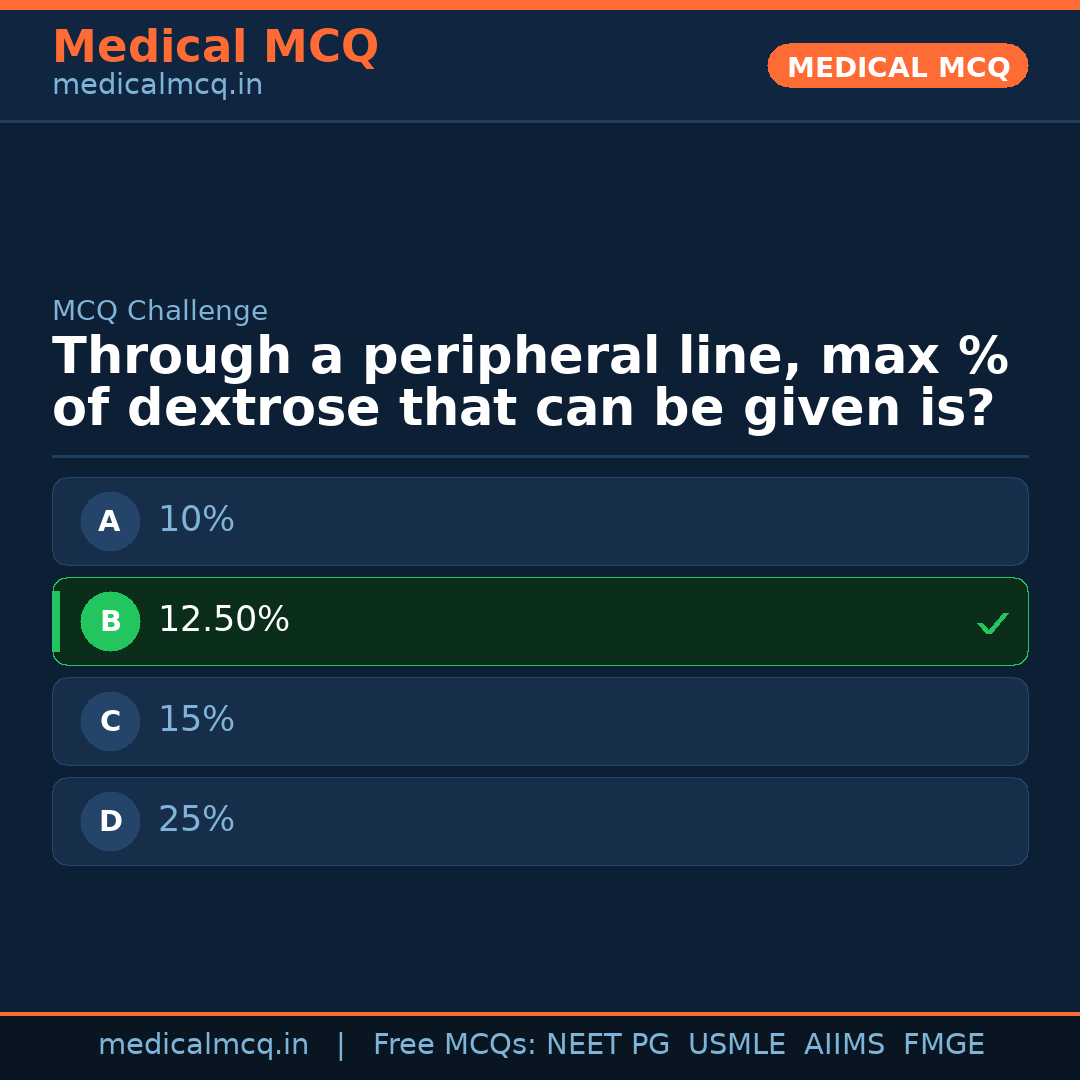Pick the 15% answer text
The height and width of the screenshot is (1080, 1080).
pyautogui.click(x=196, y=720)
